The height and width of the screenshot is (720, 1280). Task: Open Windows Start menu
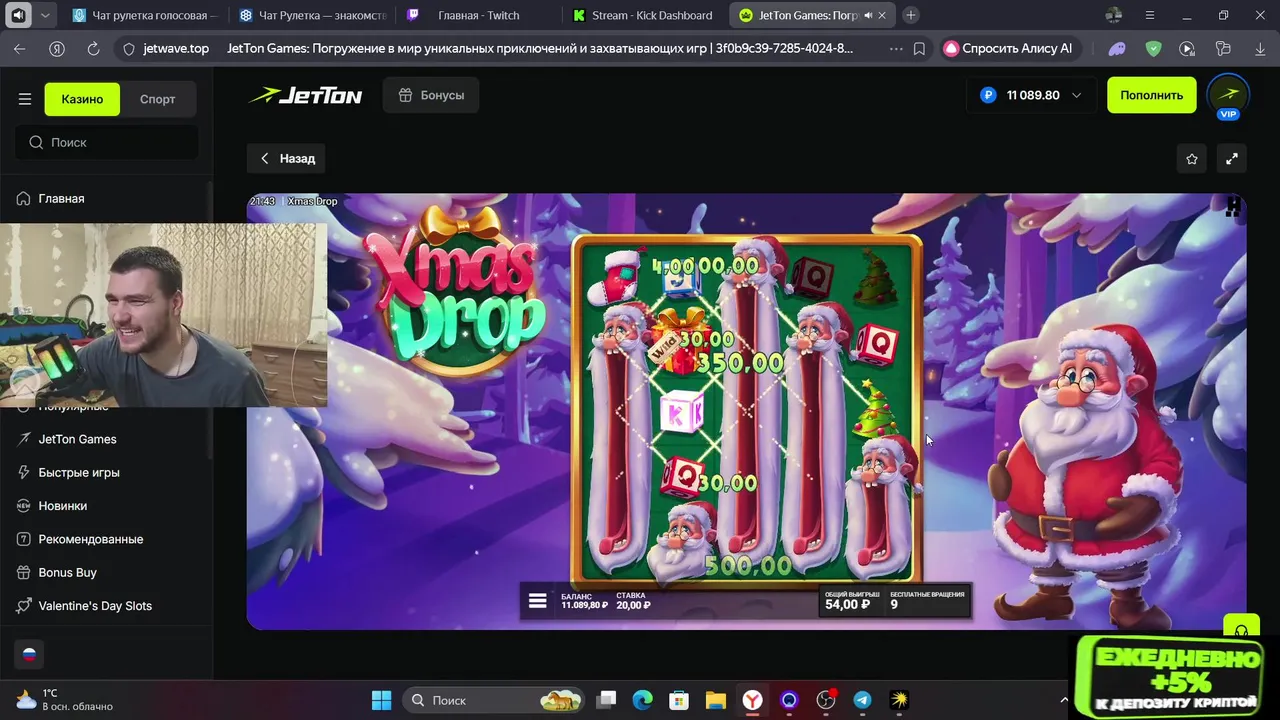[382, 700]
